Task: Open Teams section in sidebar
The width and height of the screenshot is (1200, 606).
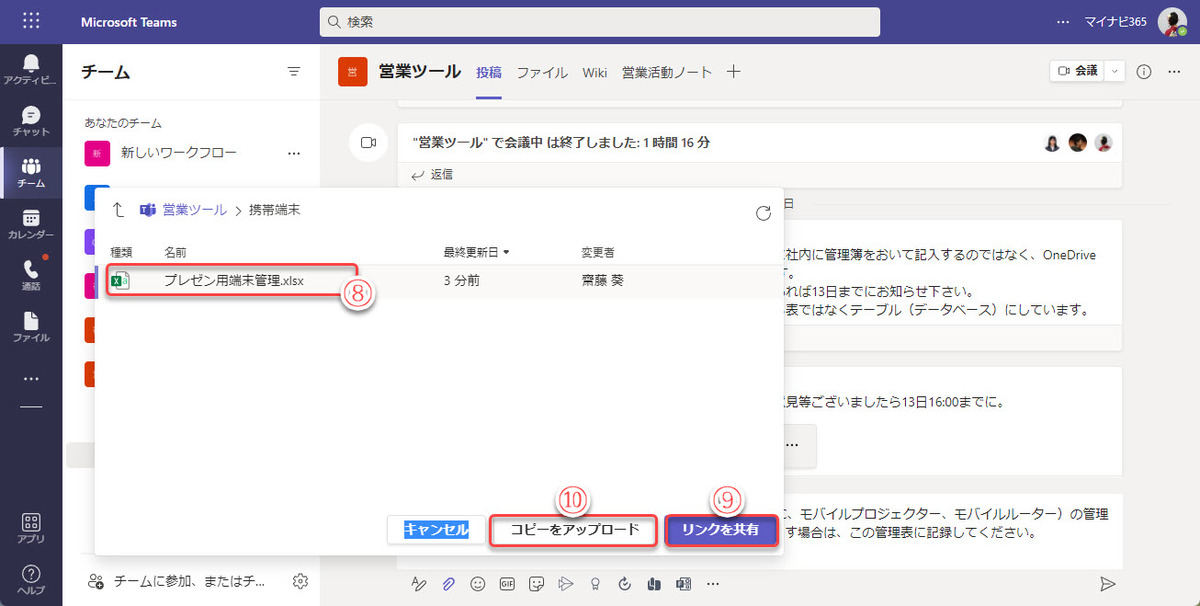Action: click(31, 173)
